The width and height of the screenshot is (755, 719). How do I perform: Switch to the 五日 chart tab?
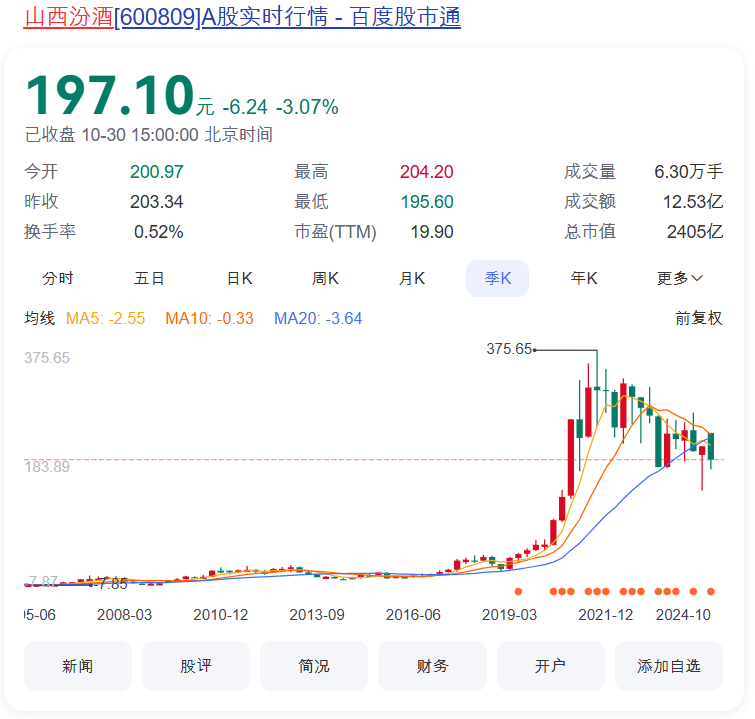(x=149, y=278)
